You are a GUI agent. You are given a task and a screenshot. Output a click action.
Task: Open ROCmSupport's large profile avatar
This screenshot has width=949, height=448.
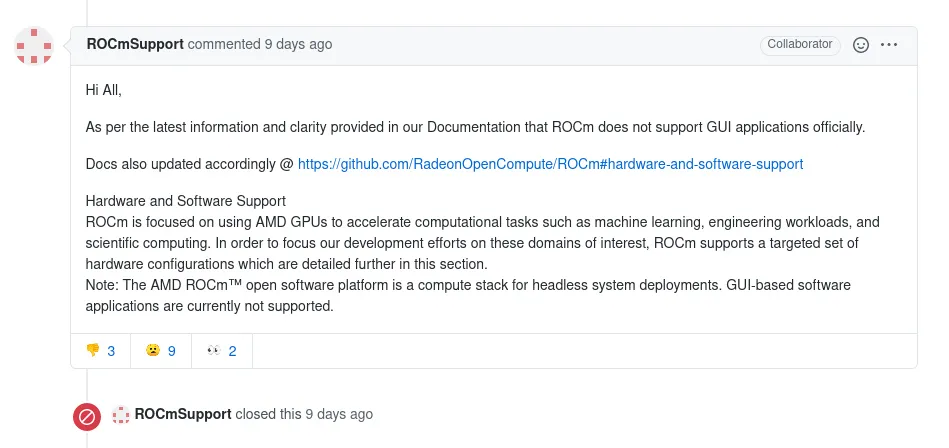coord(34,45)
